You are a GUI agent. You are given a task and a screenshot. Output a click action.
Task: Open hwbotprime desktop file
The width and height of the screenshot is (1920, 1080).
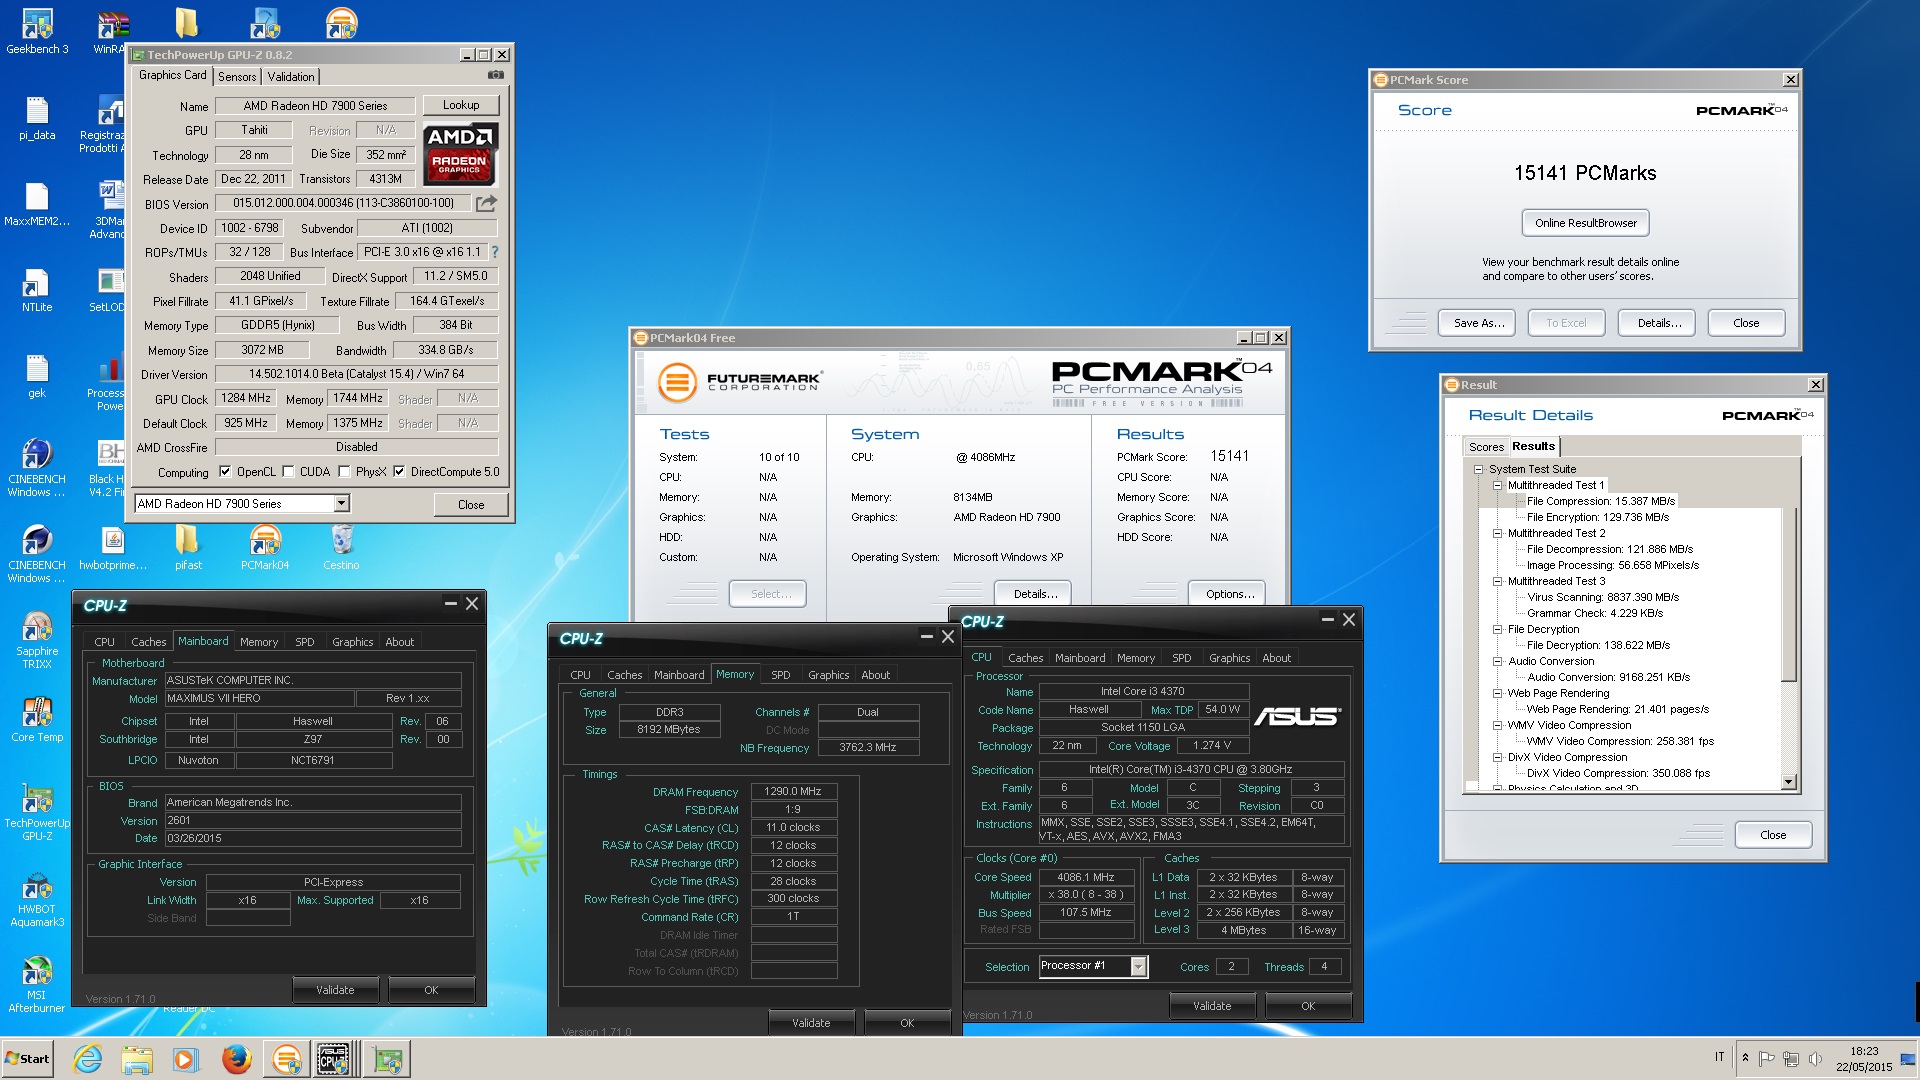(113, 548)
